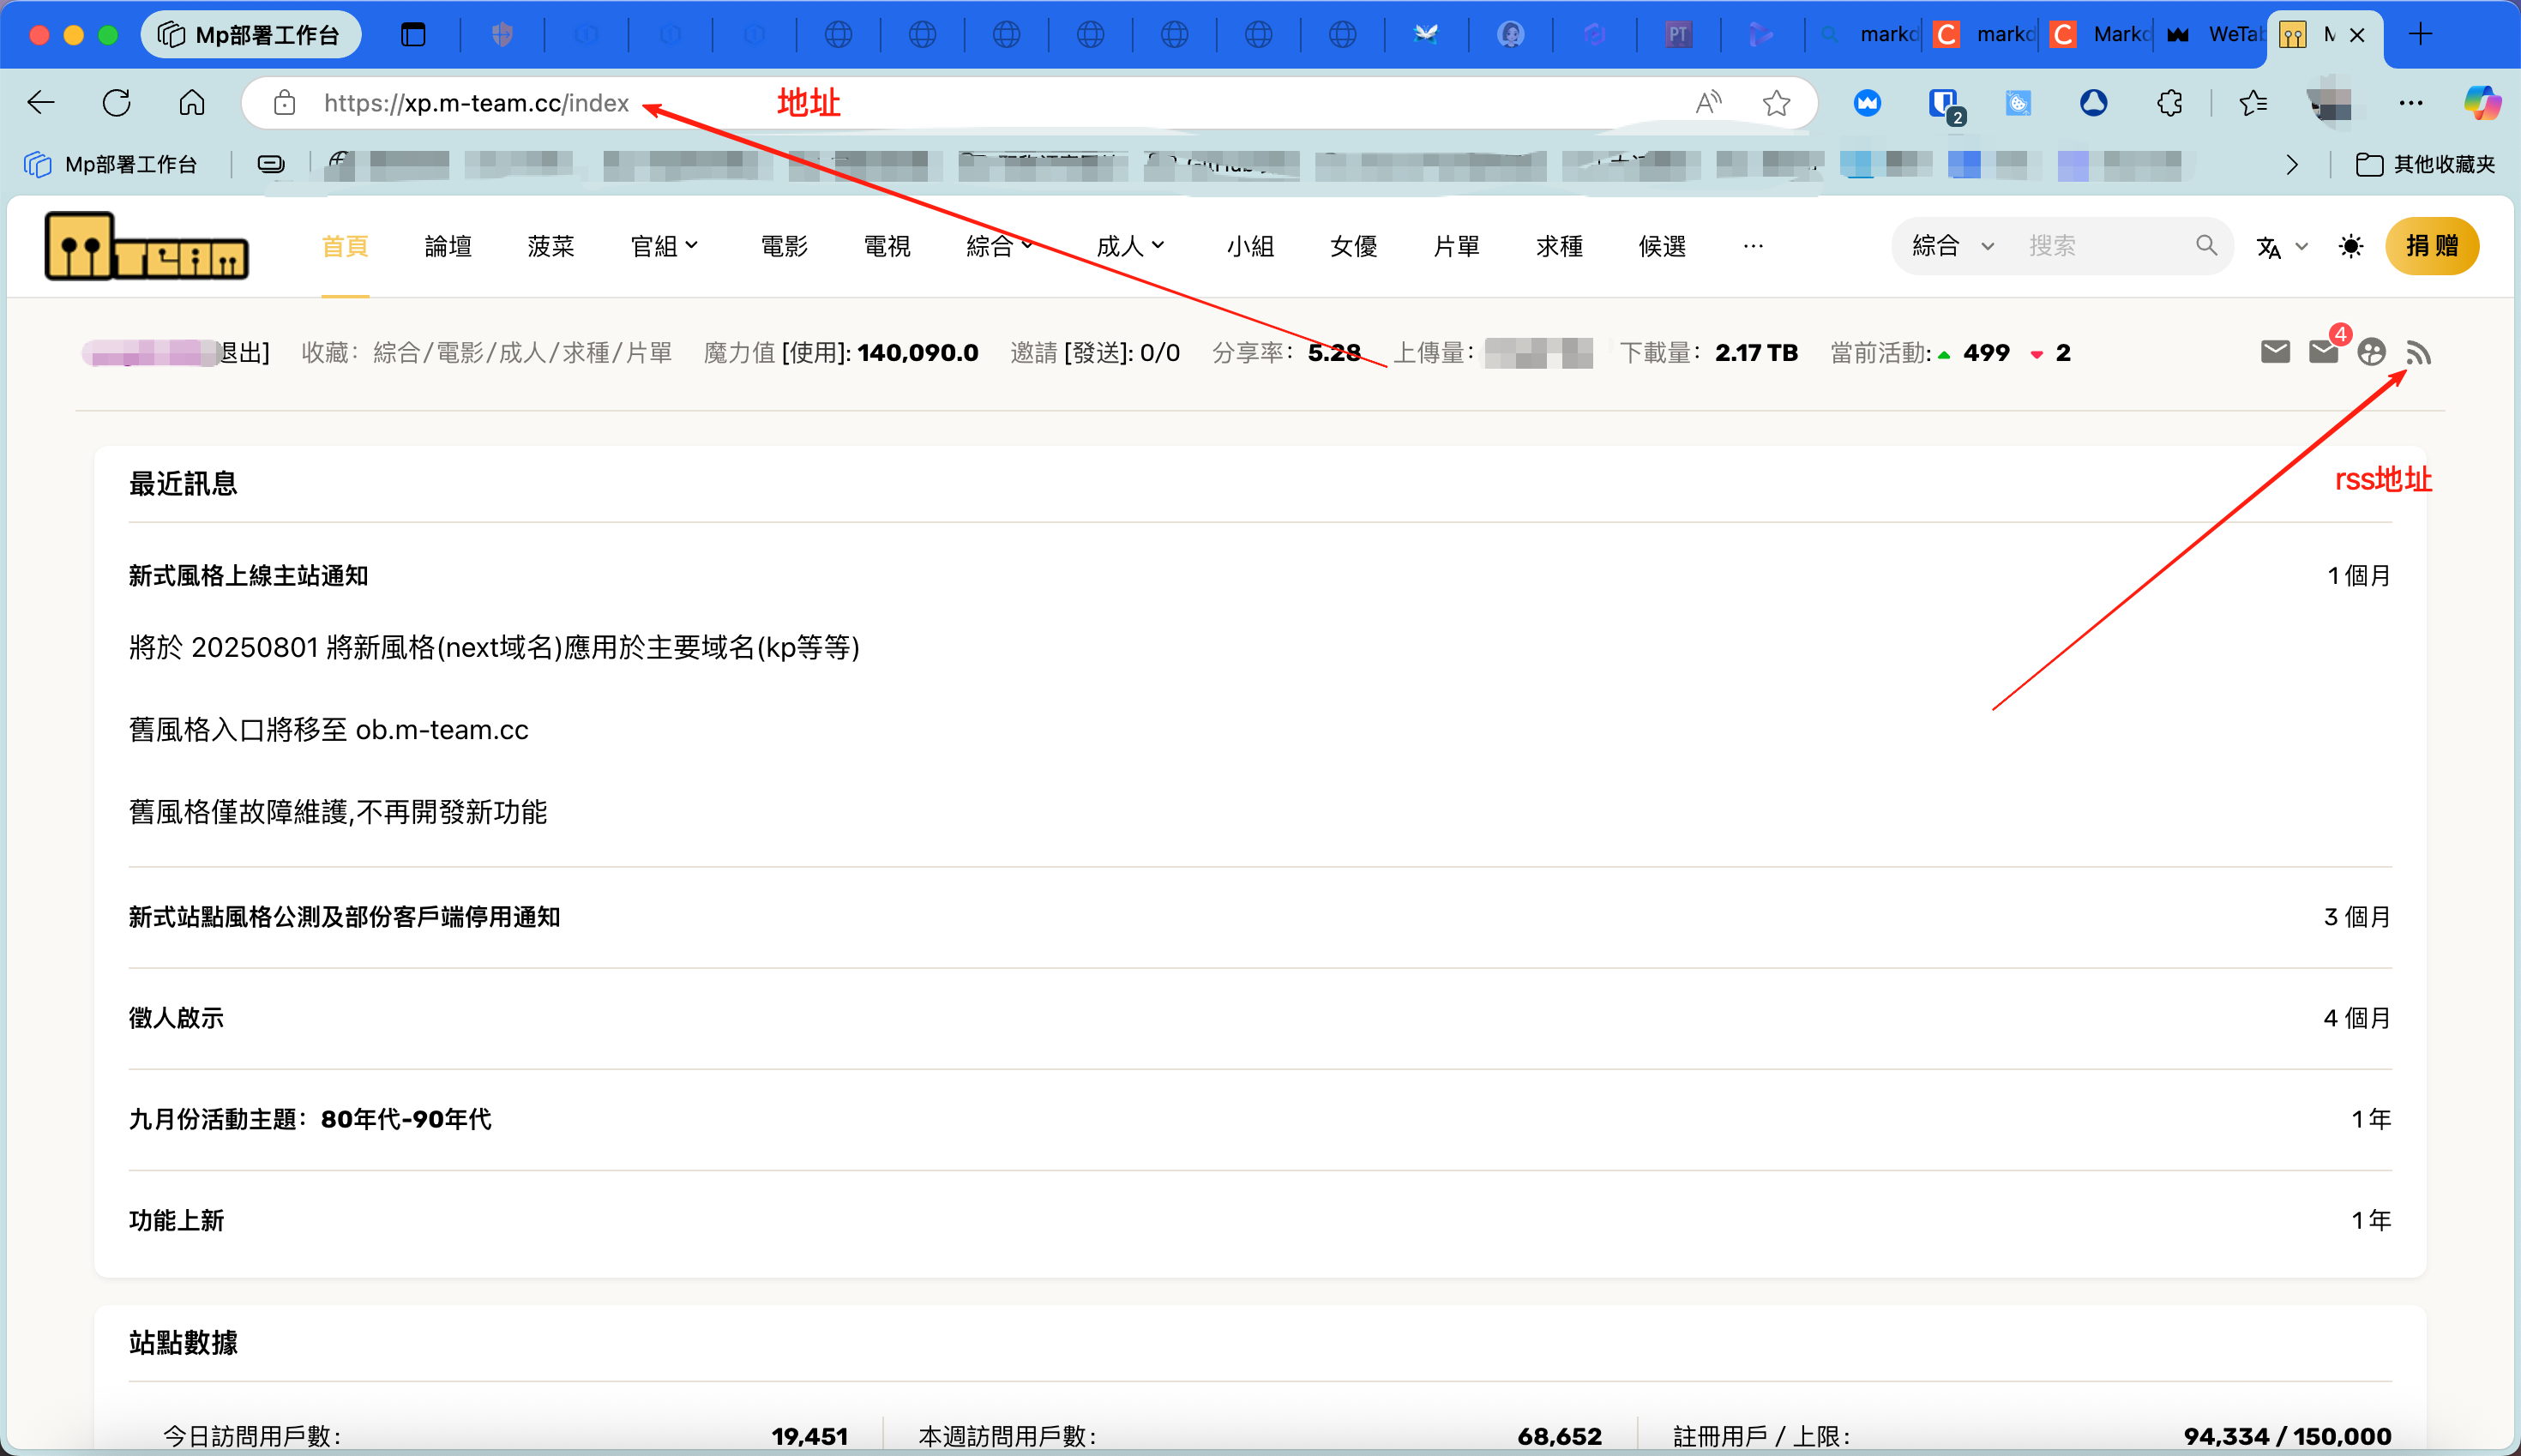Click the M-Team site logo
This screenshot has height=1456, width=2521.
[x=146, y=246]
